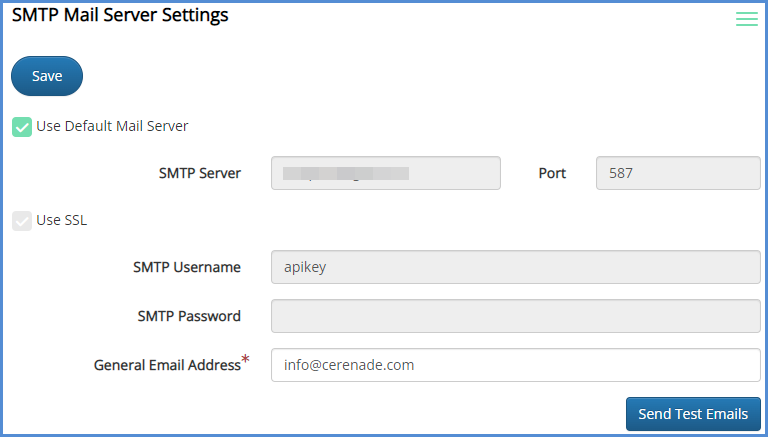Click the blurred server address text
Screen dimensions: 768x437
tap(345, 173)
